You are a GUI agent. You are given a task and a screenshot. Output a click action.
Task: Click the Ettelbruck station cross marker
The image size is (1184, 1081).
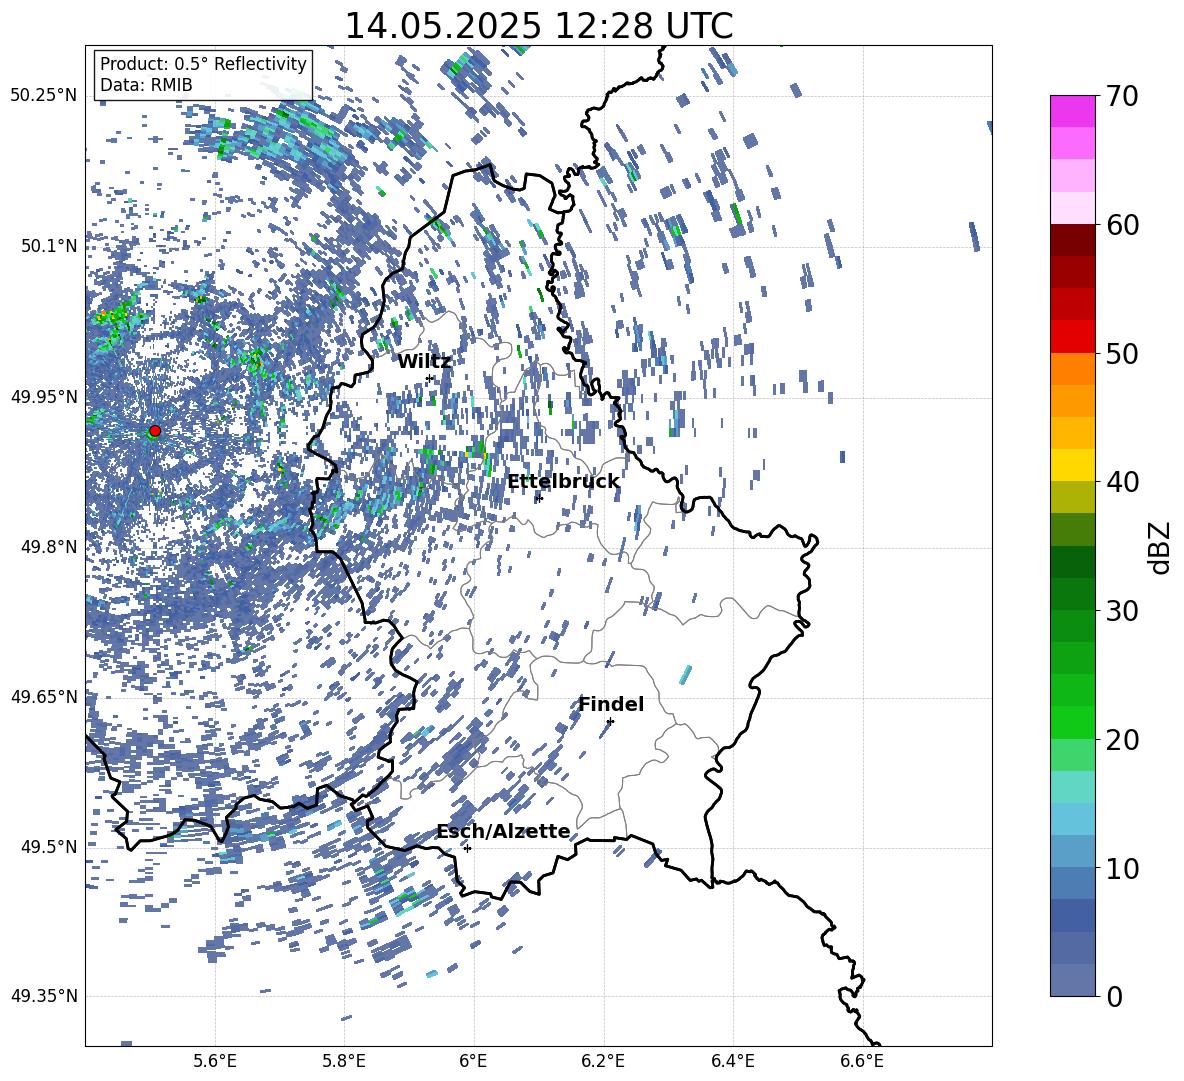[x=538, y=498]
